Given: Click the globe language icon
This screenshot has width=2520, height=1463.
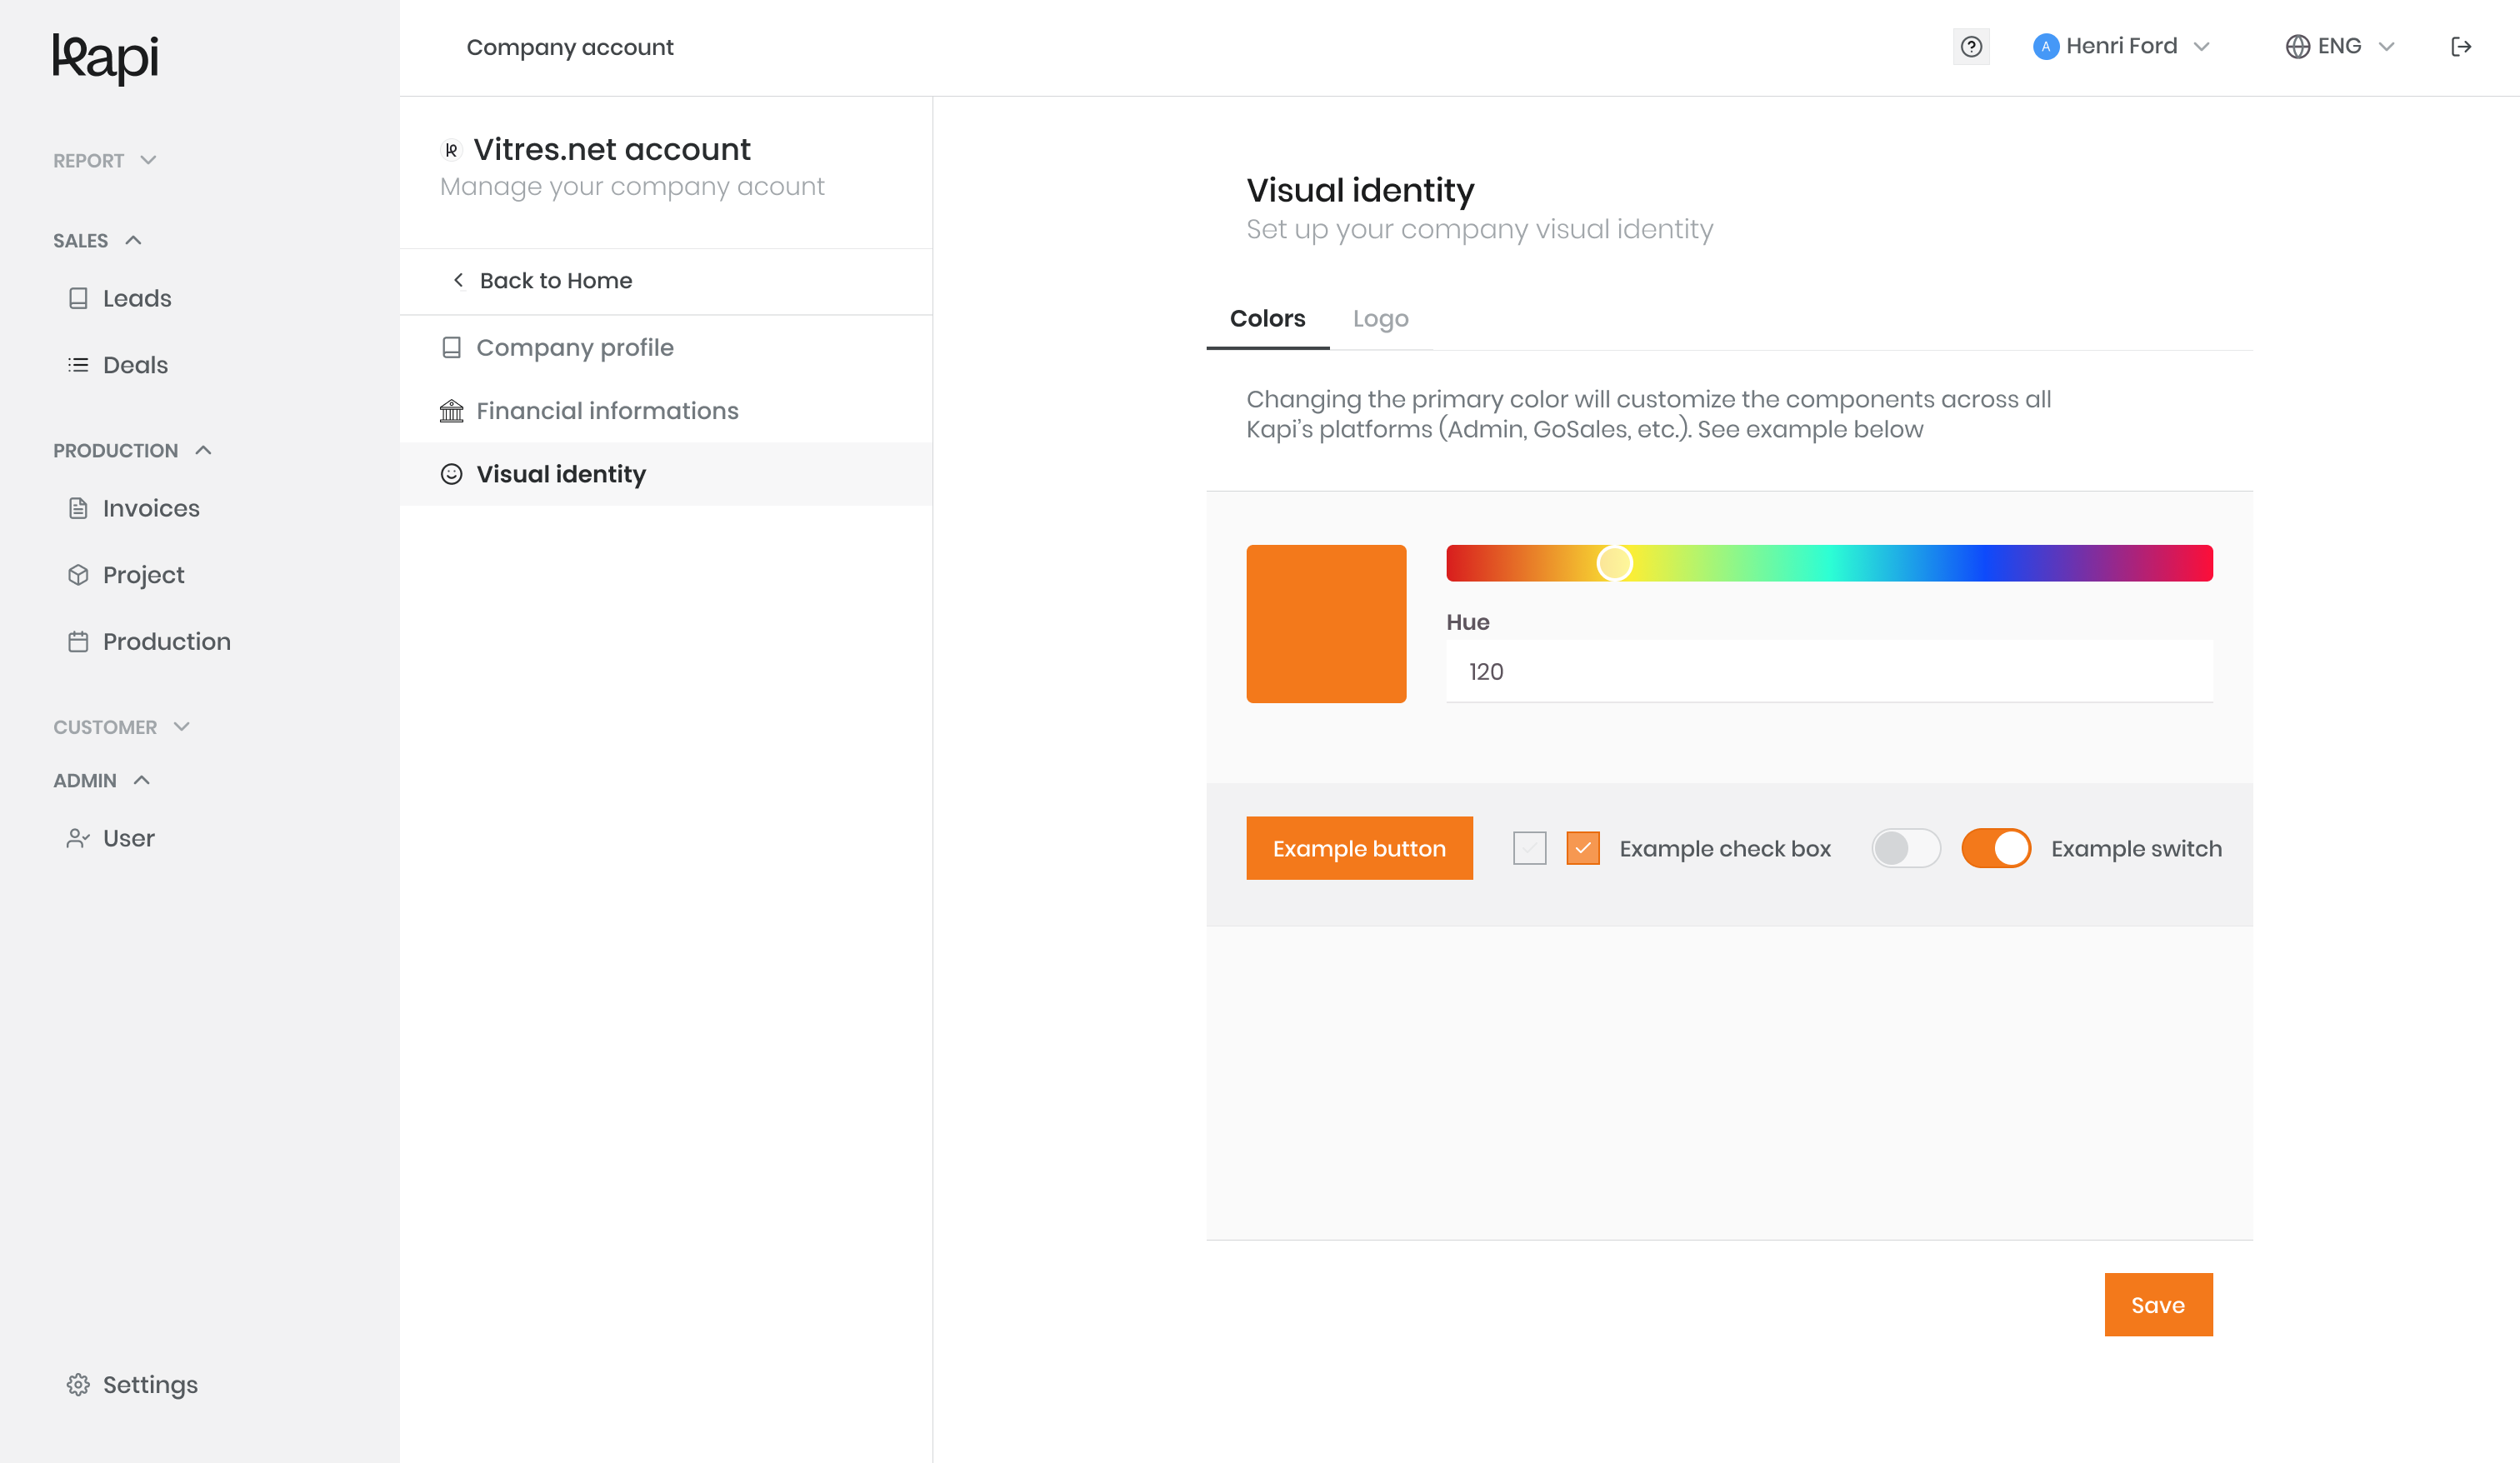Looking at the screenshot, I should [x=2297, y=47].
